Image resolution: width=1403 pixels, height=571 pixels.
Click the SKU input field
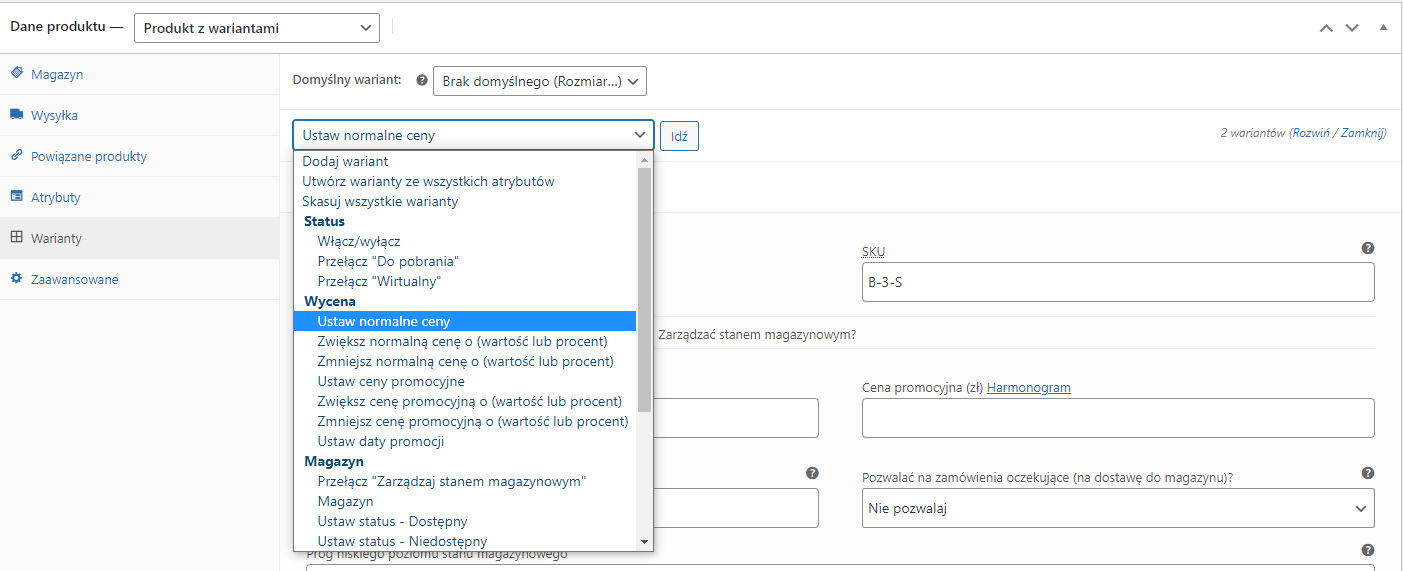pos(1117,282)
